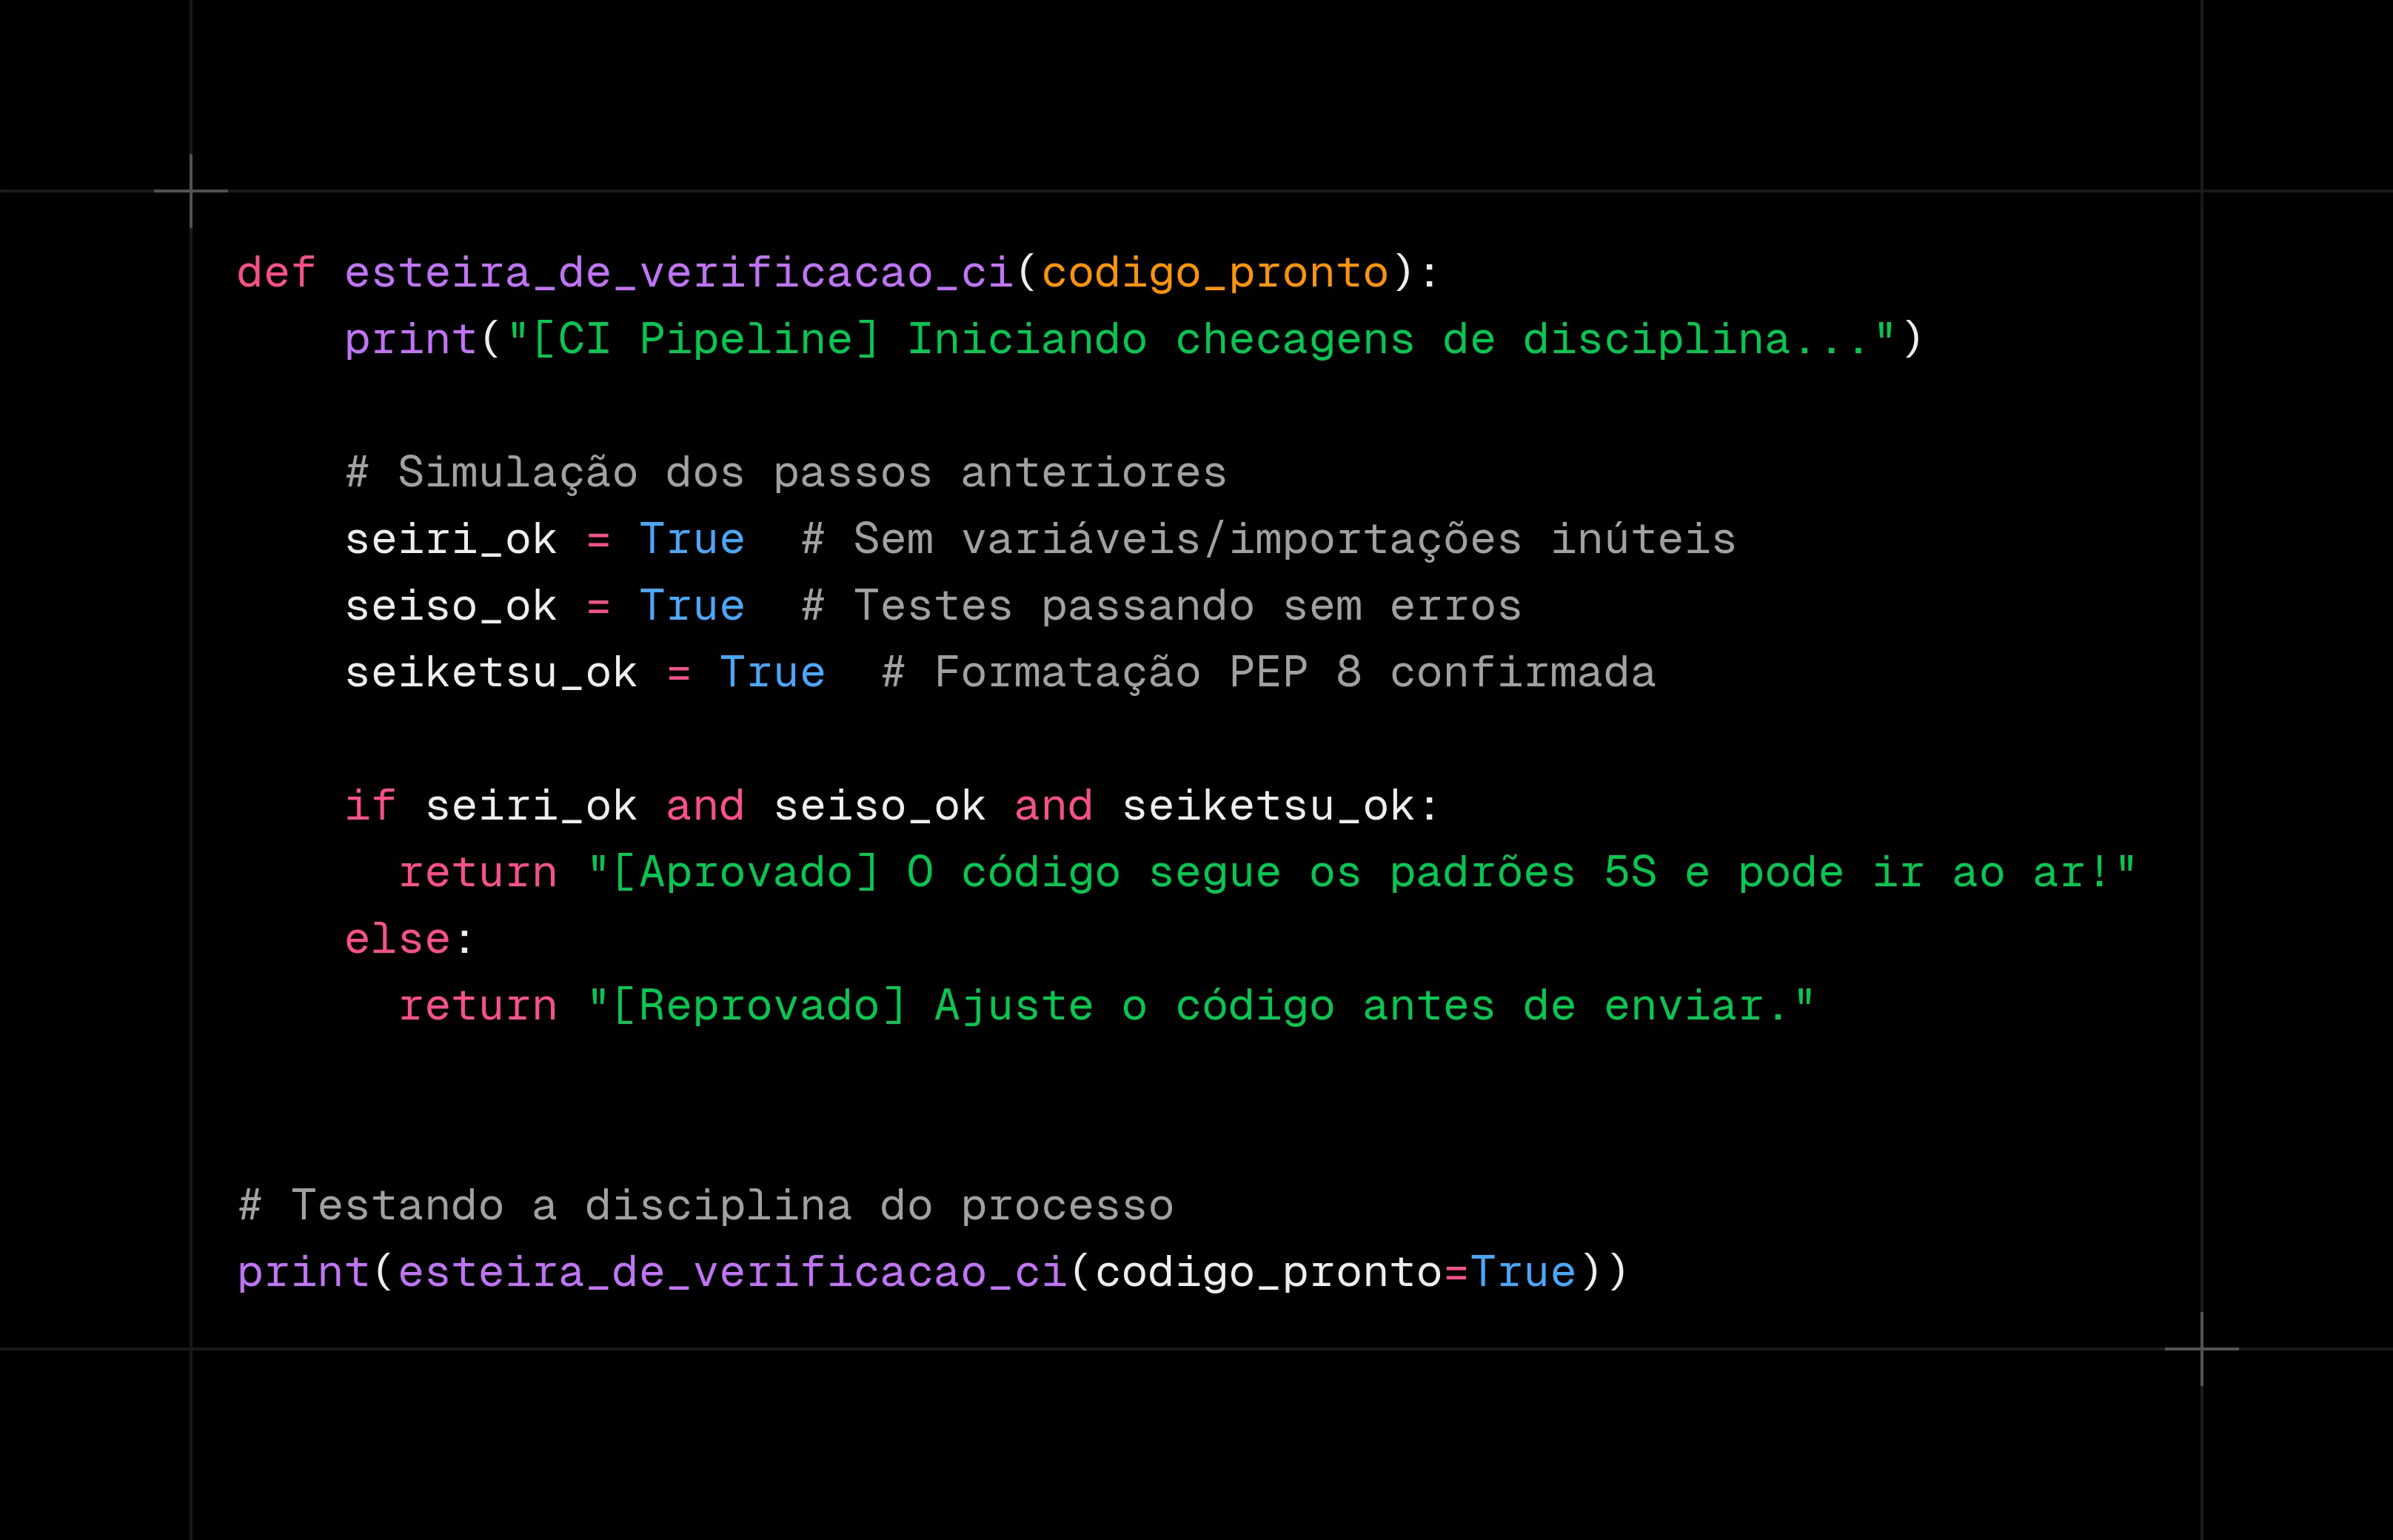Click the function name esteira_de_verificacao_ci in the def line
The height and width of the screenshot is (1540, 2393).
pos(679,273)
